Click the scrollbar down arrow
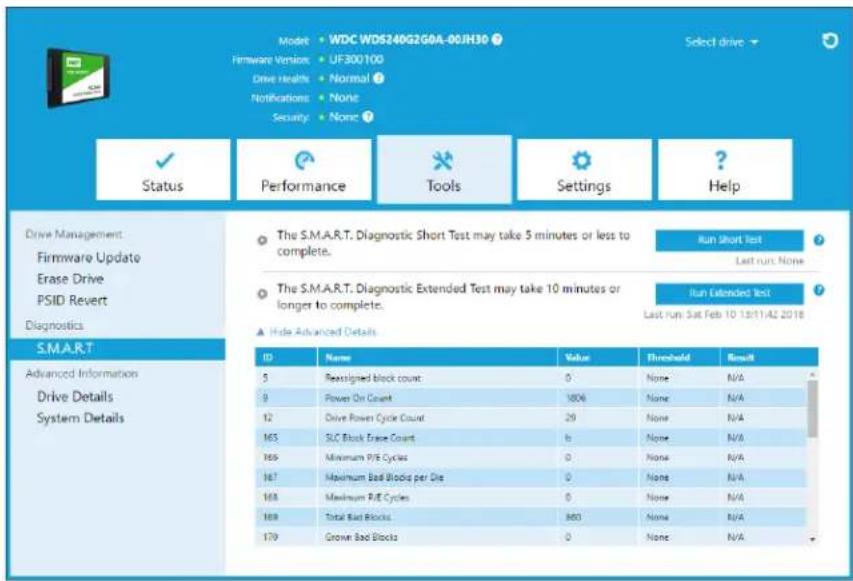This screenshot has height=581, width=853. tap(812, 539)
